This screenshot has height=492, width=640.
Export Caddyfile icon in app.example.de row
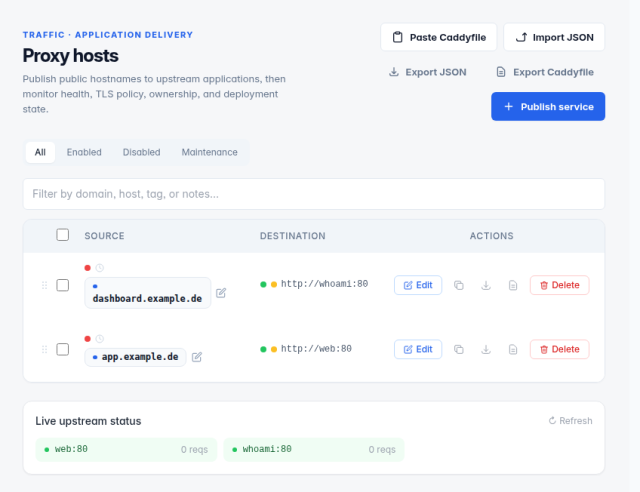pos(513,349)
